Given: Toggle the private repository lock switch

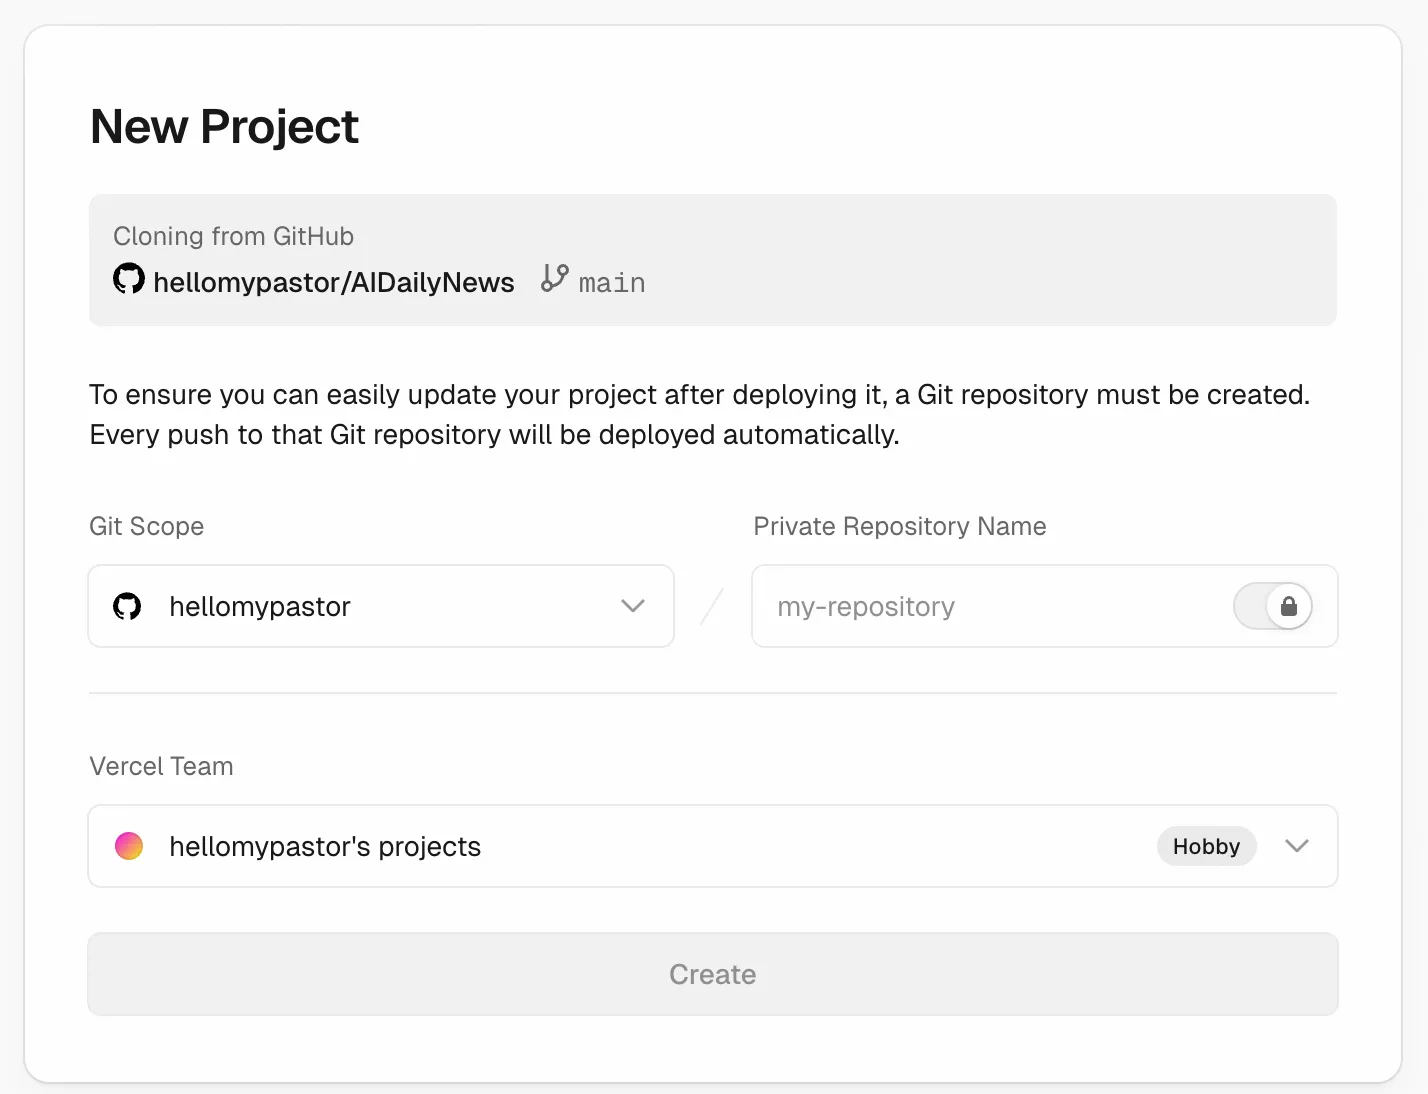Looking at the screenshot, I should pos(1272,606).
